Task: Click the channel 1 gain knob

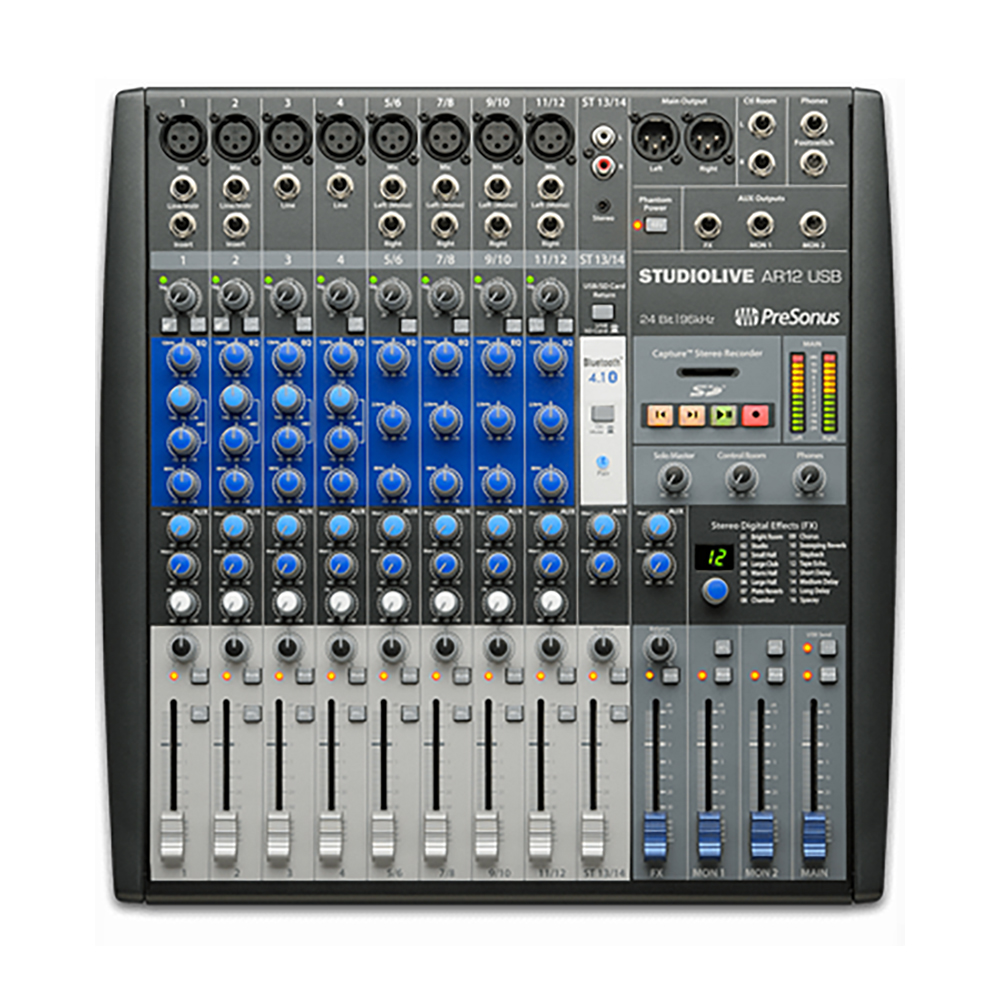Action: pyautogui.click(x=184, y=295)
